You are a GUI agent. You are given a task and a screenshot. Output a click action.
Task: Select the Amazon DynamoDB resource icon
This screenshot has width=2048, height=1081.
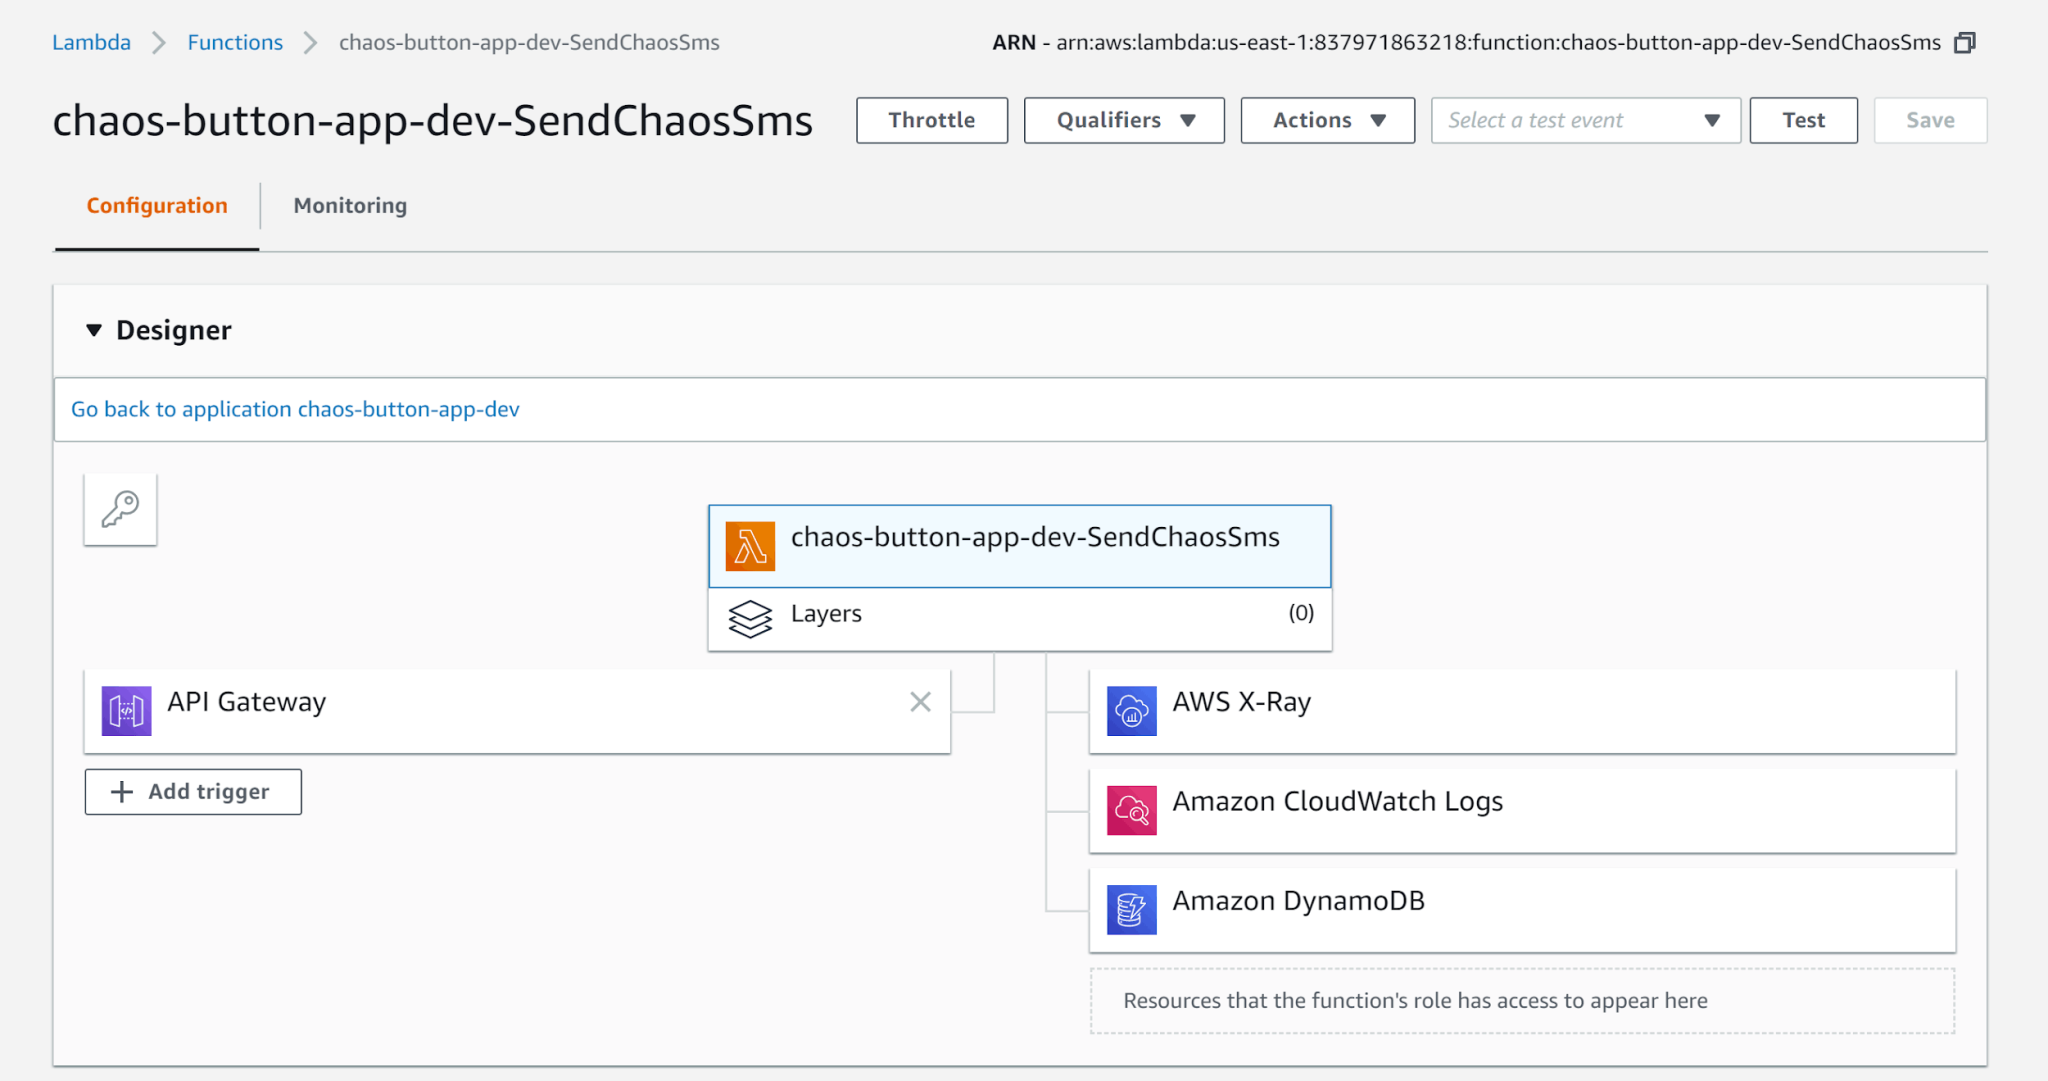pyautogui.click(x=1130, y=909)
